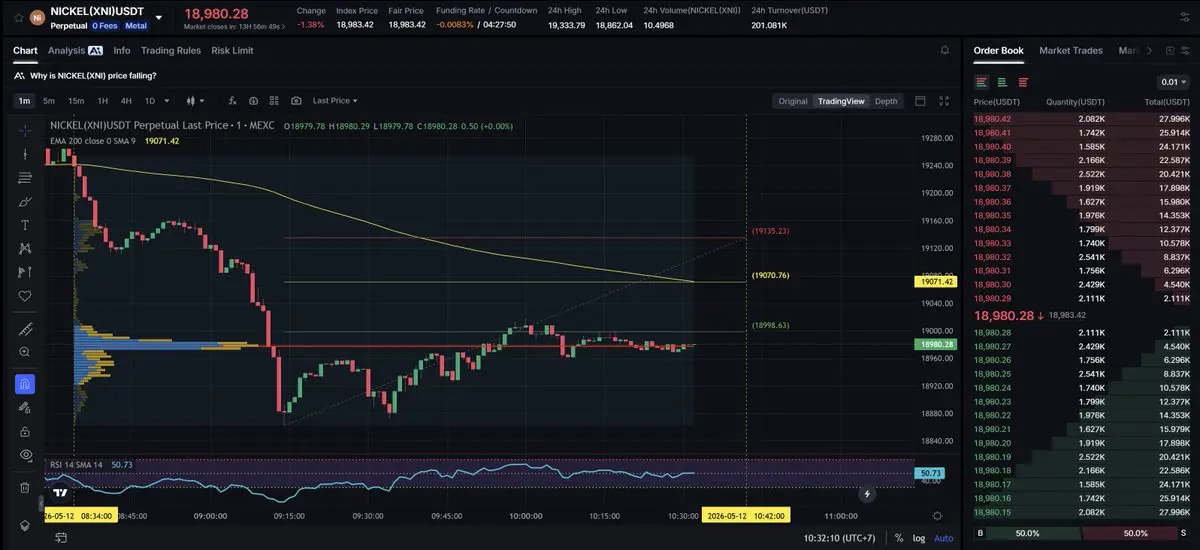Click the lightning bolt quick order button
This screenshot has height=550, width=1200.
(x=867, y=494)
